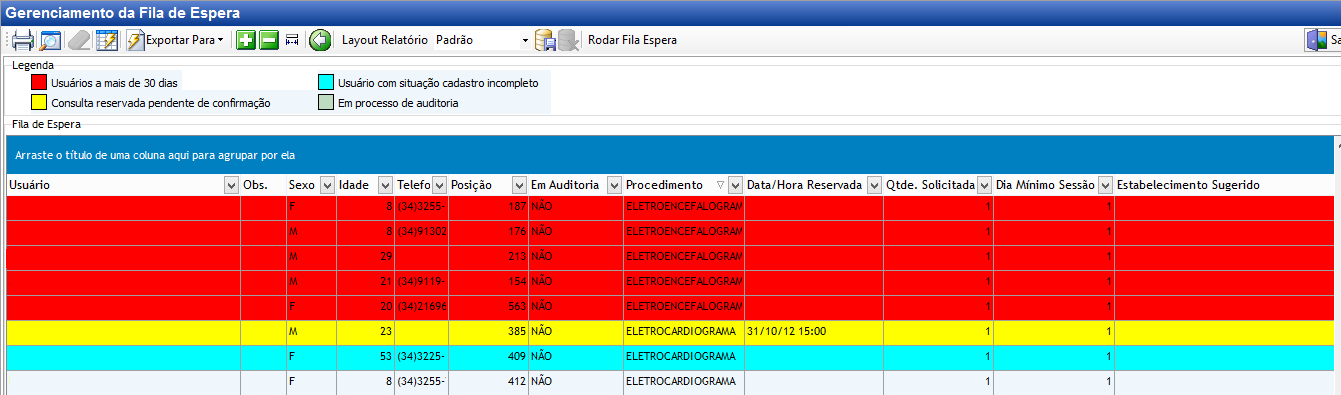
Task: Click the grid customization icon with lightning
Action: coord(107,40)
